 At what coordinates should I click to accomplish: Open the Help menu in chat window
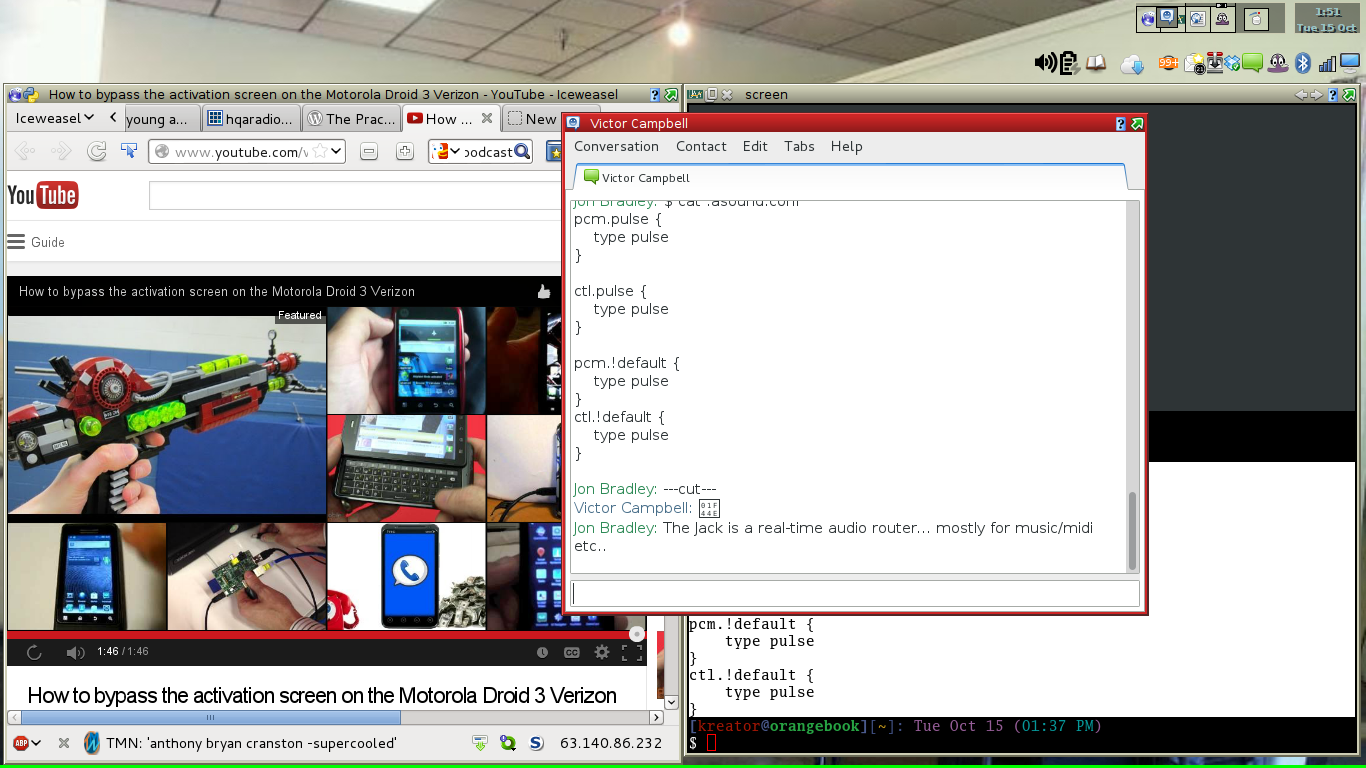(x=846, y=146)
